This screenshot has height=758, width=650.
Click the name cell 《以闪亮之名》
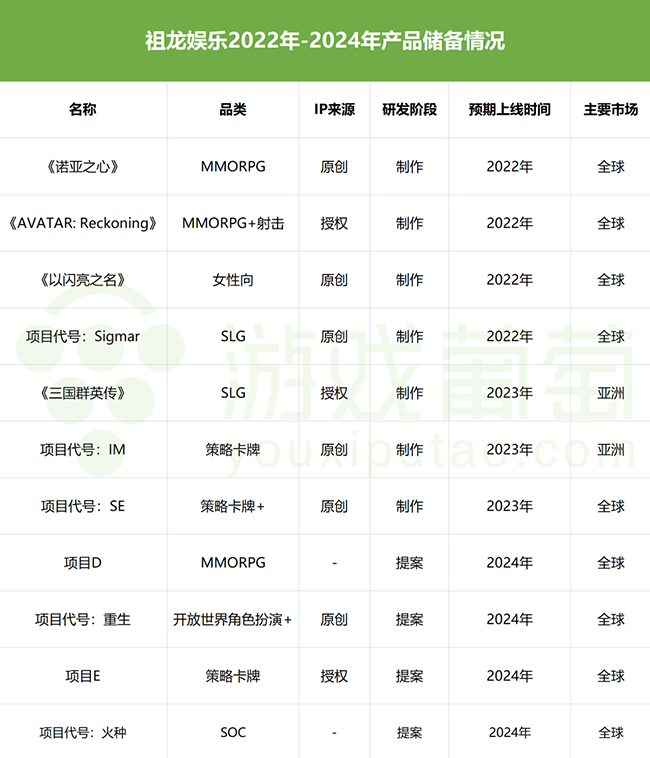(83, 280)
